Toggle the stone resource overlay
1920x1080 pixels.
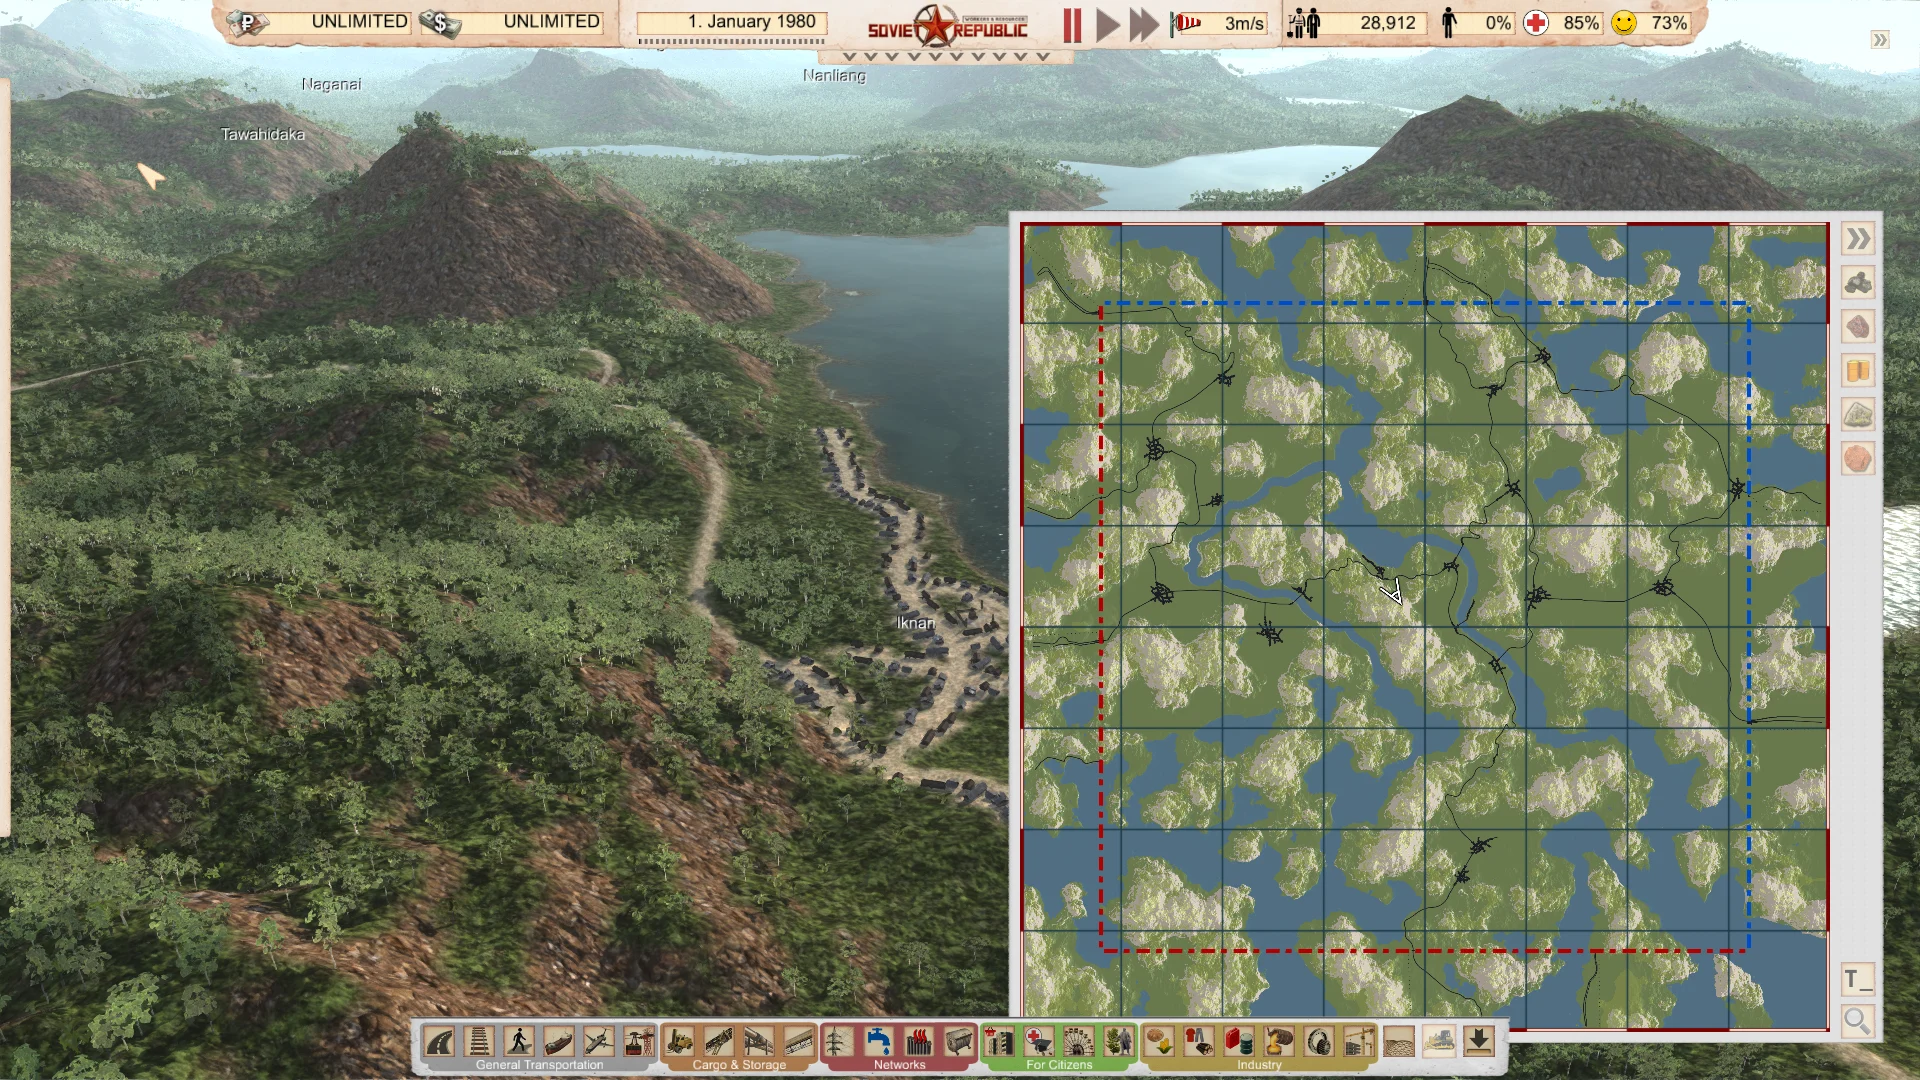1857,414
